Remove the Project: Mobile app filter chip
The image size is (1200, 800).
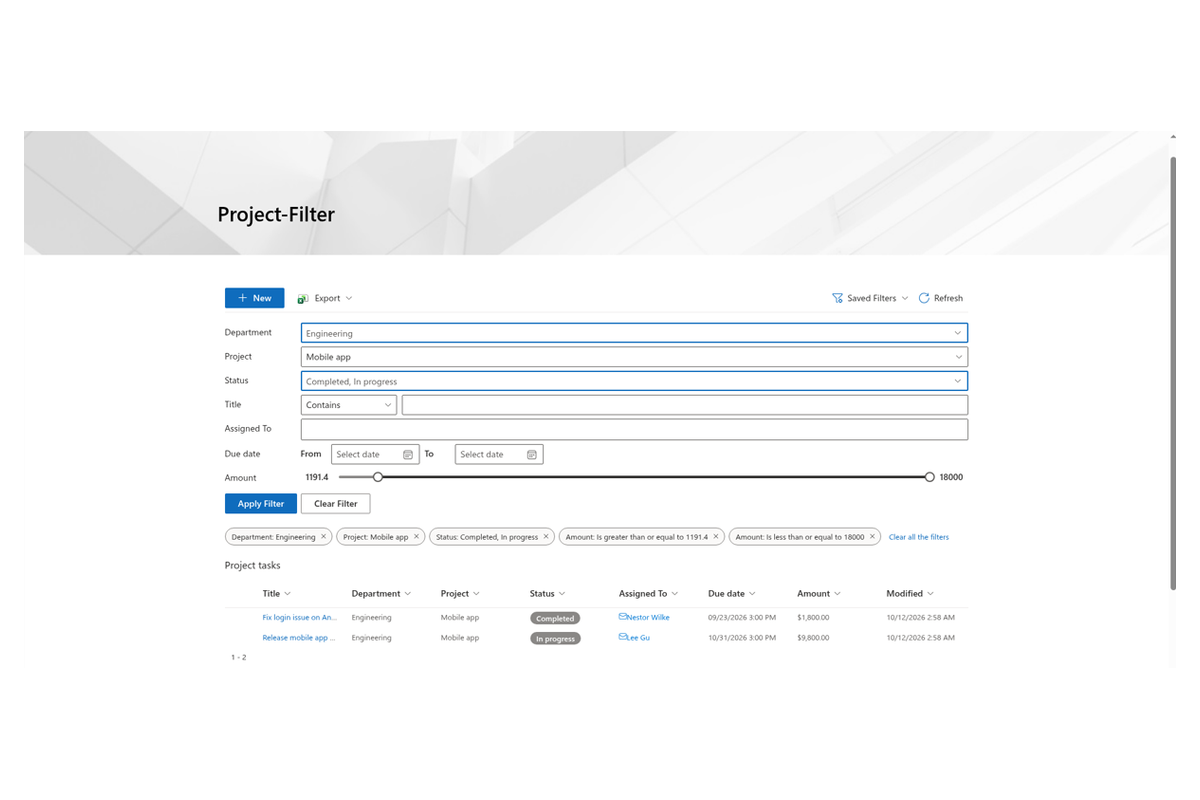tap(417, 537)
